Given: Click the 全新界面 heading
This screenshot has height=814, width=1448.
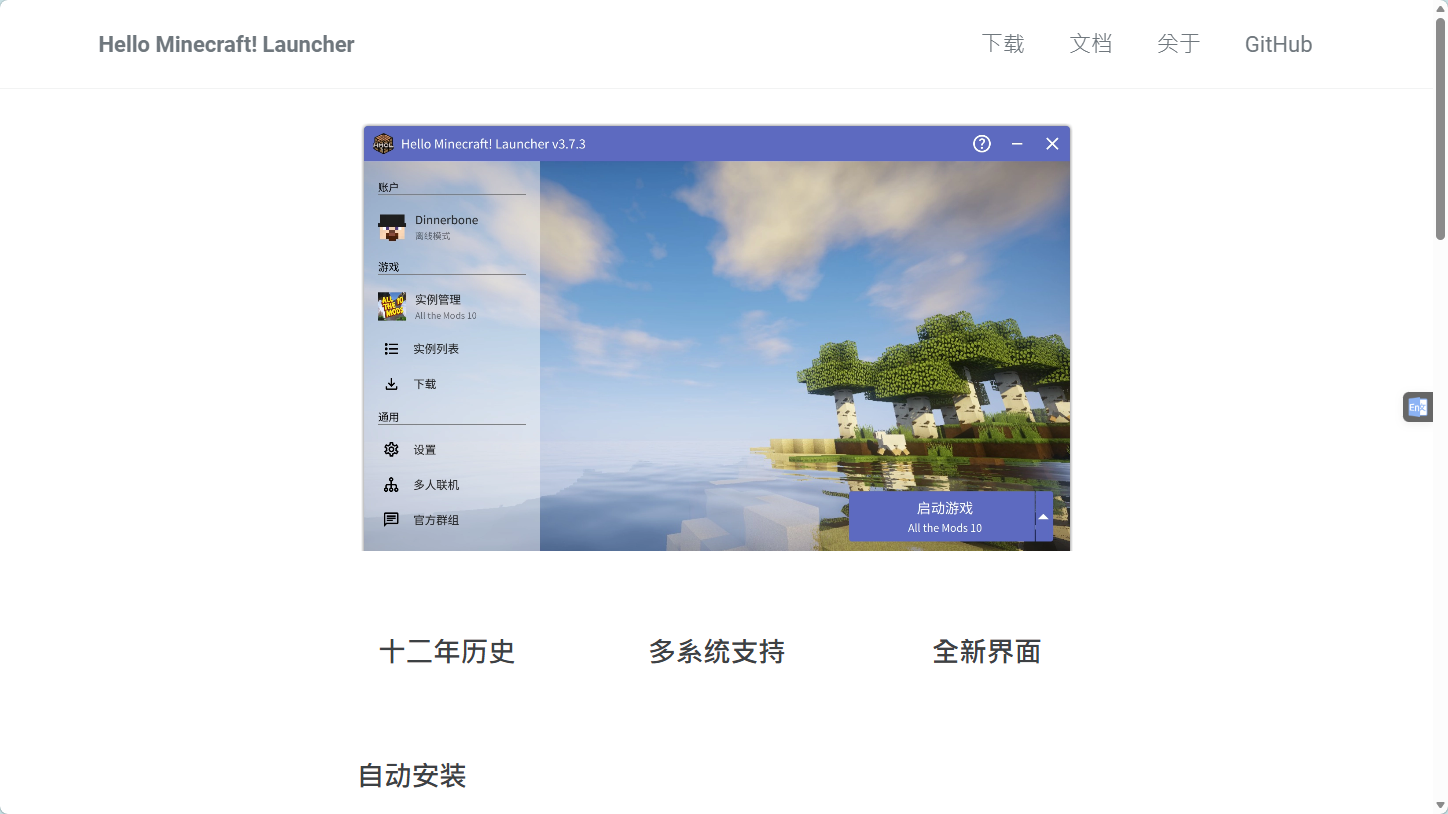Looking at the screenshot, I should pyautogui.click(x=987, y=652).
